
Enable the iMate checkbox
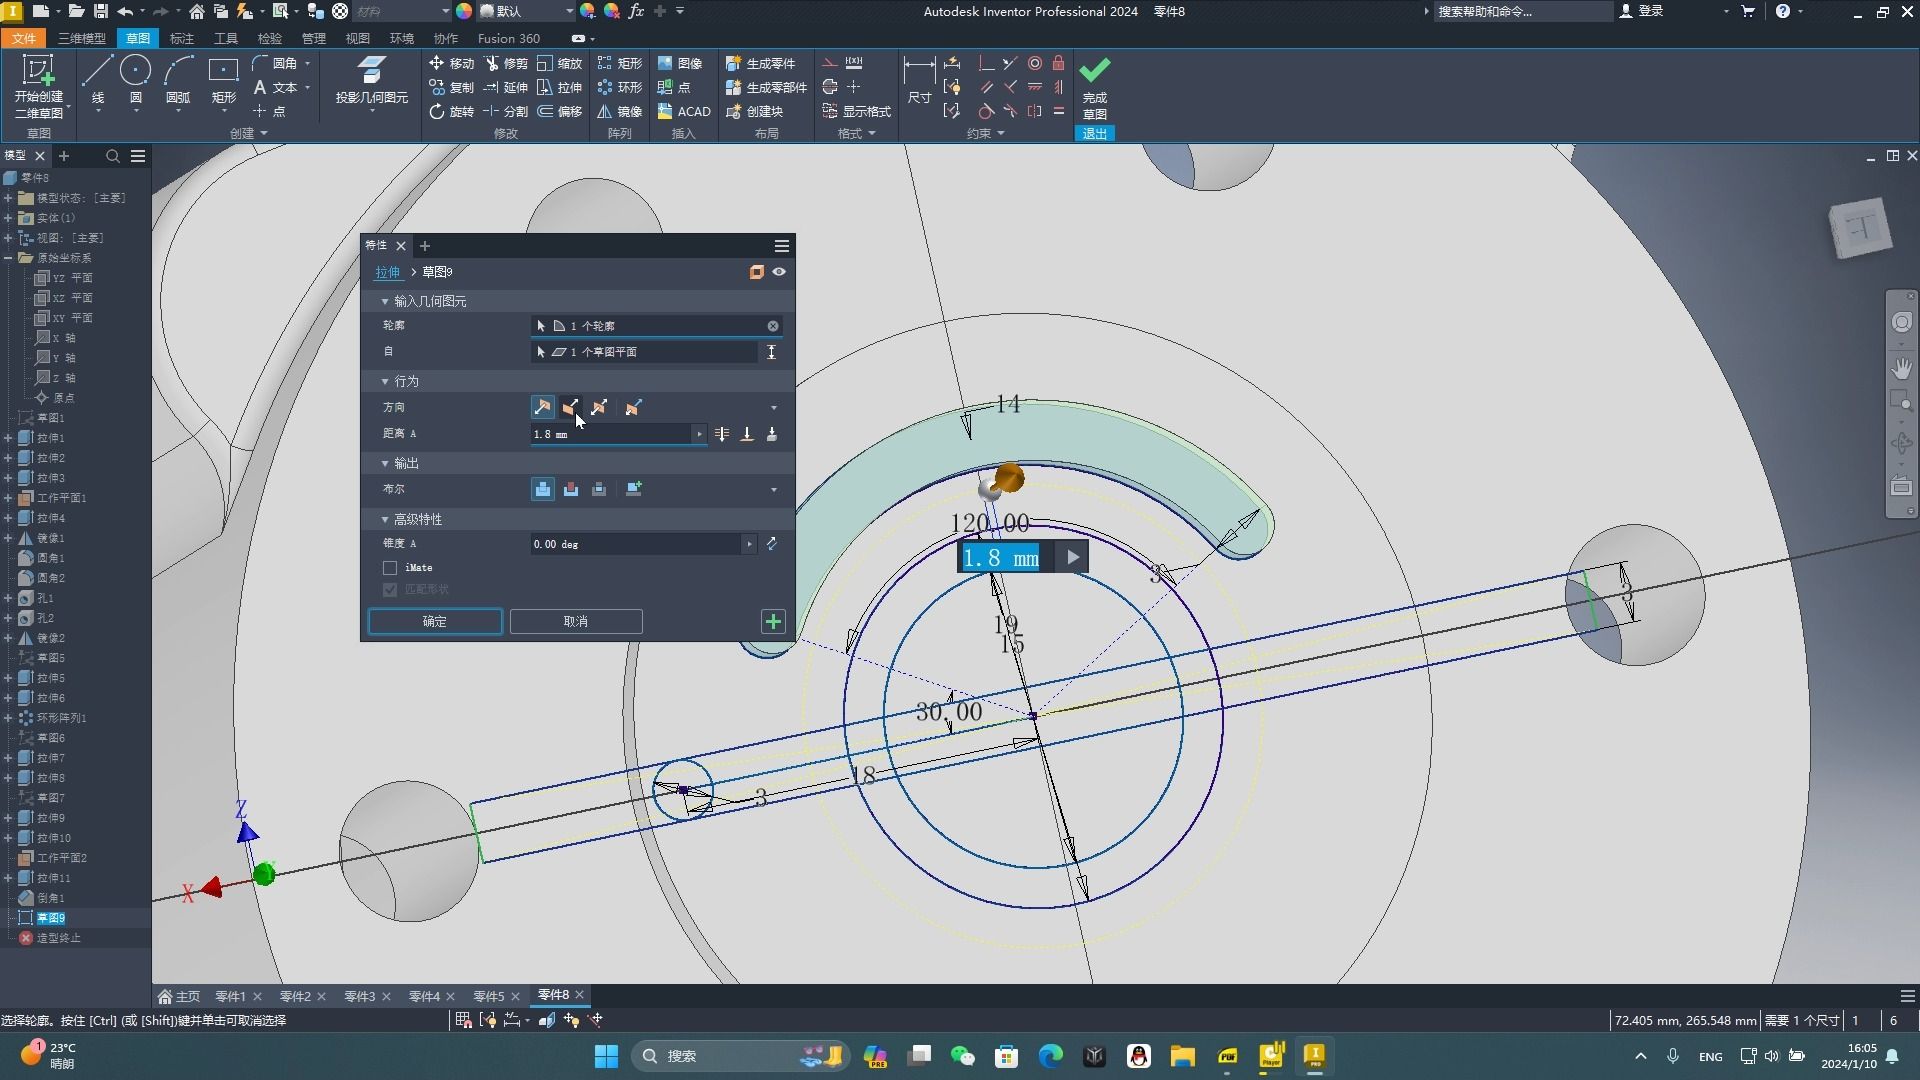[390, 568]
